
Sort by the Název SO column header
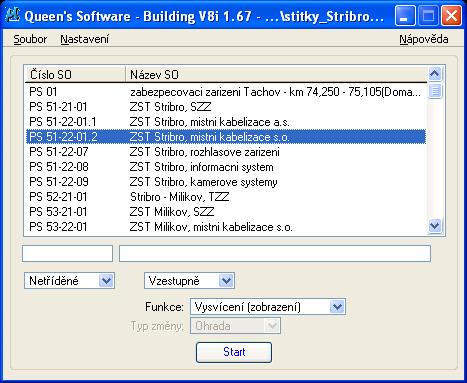276,74
